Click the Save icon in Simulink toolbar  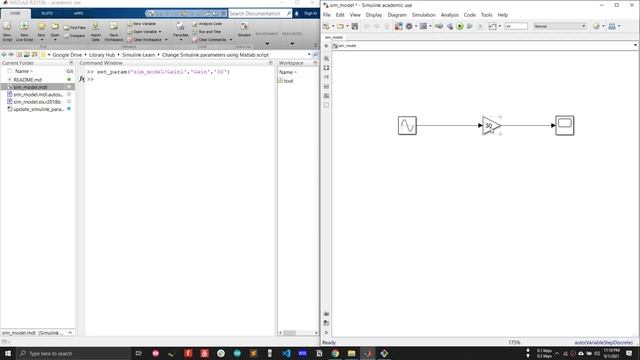[x=355, y=26]
